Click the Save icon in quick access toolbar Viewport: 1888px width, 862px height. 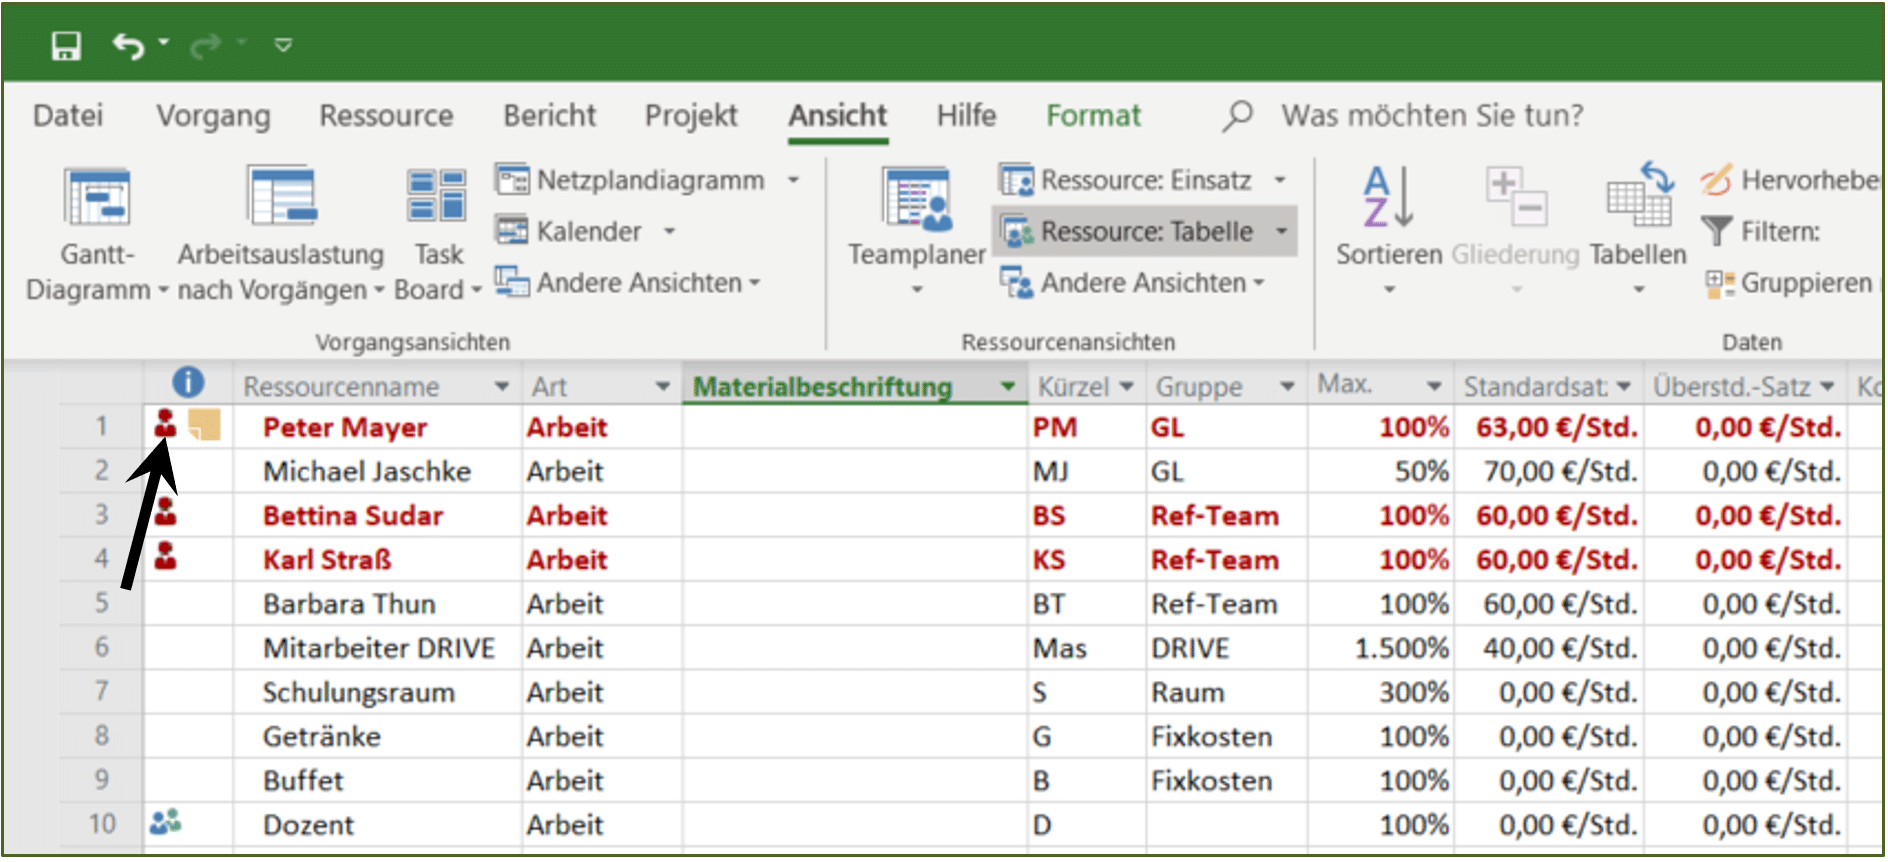click(66, 45)
